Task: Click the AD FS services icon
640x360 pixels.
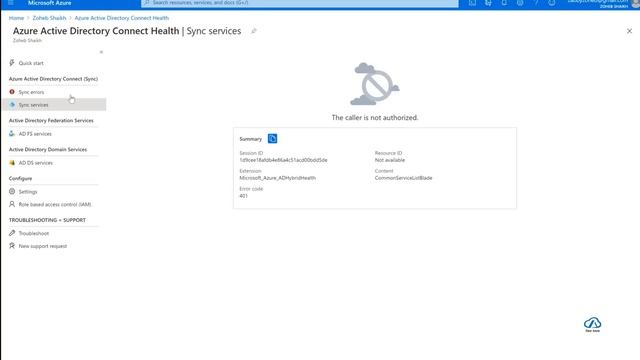Action: (x=12, y=133)
